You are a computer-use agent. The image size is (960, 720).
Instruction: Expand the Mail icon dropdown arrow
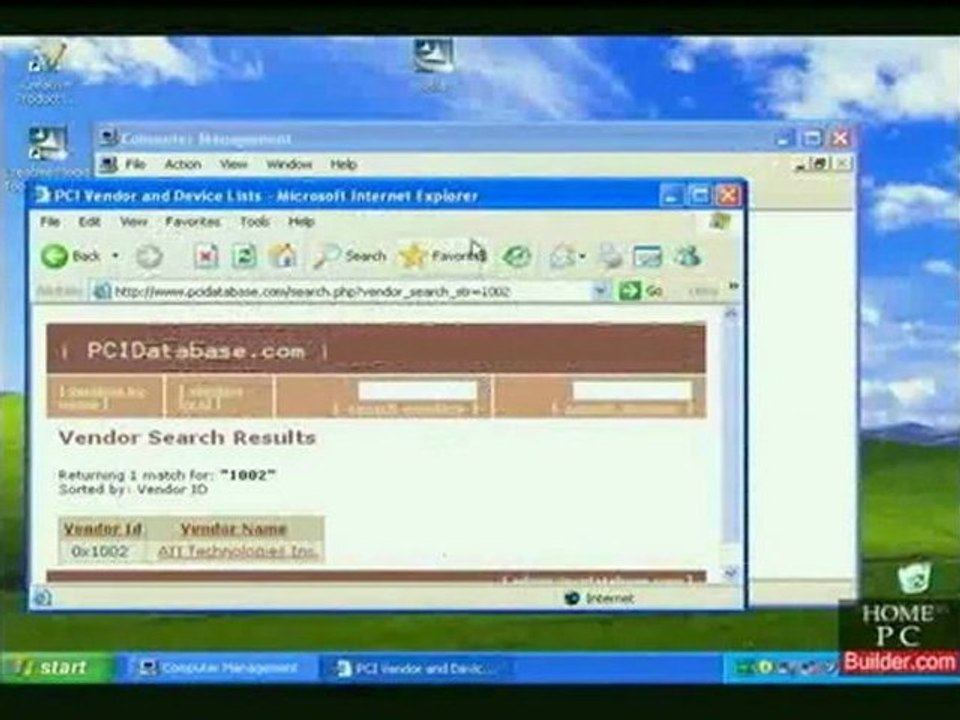[x=582, y=257]
